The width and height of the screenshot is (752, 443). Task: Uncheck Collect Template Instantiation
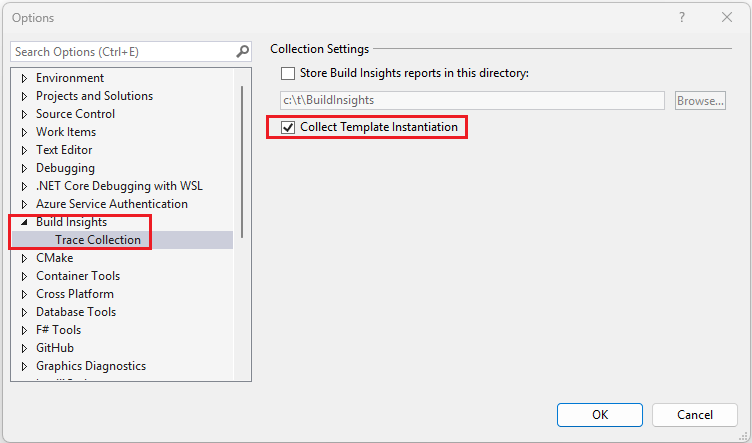(x=288, y=128)
